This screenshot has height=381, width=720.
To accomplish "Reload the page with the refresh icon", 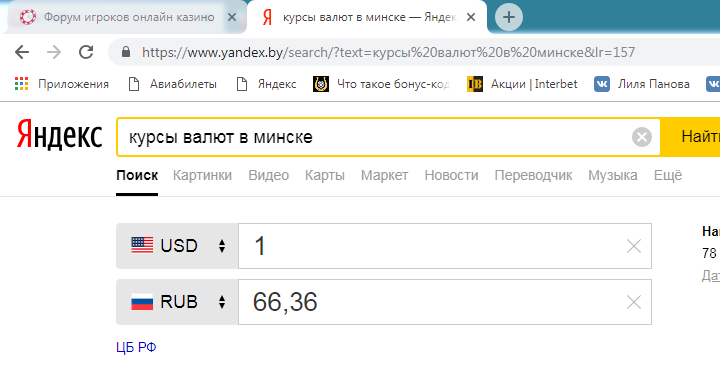I will tap(86, 52).
